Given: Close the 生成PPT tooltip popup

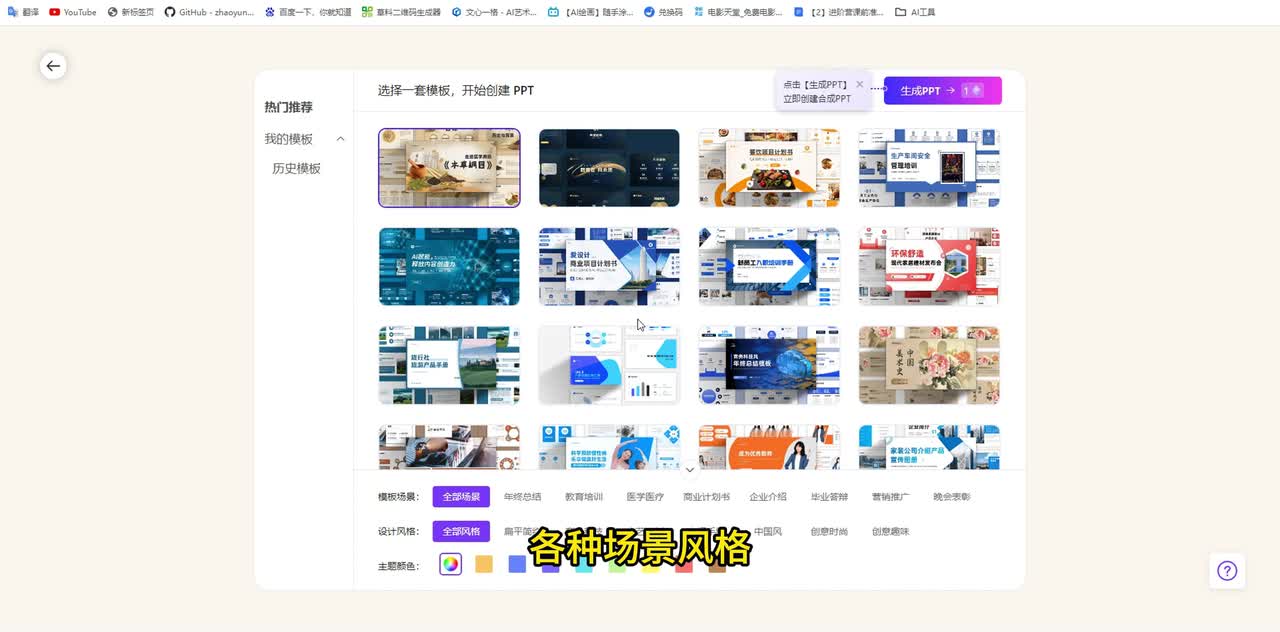Looking at the screenshot, I should pos(859,85).
